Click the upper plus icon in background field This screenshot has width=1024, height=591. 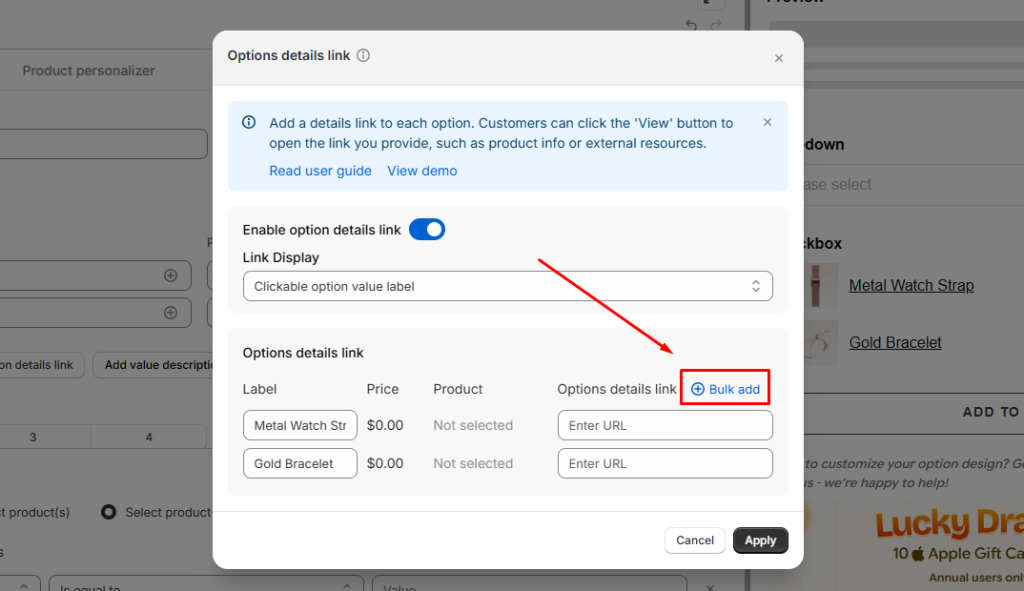tap(170, 275)
